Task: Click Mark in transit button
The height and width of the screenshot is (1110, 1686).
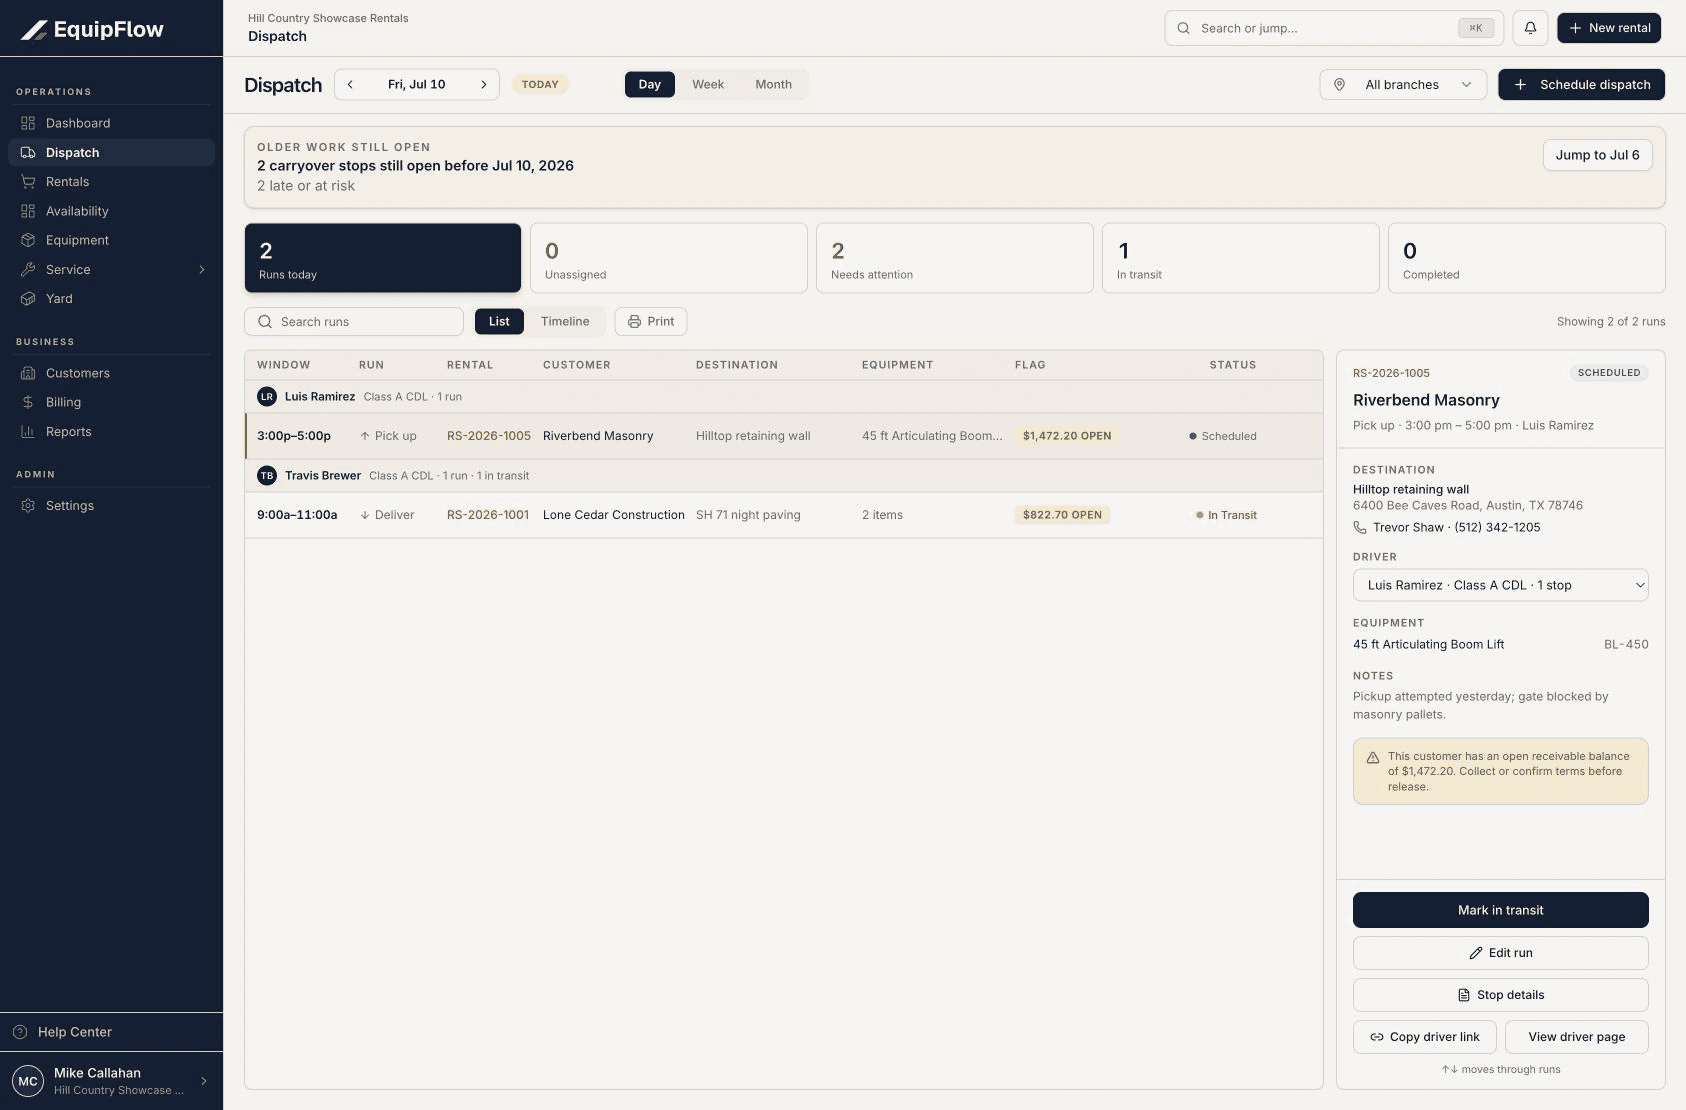Action: [x=1500, y=910]
